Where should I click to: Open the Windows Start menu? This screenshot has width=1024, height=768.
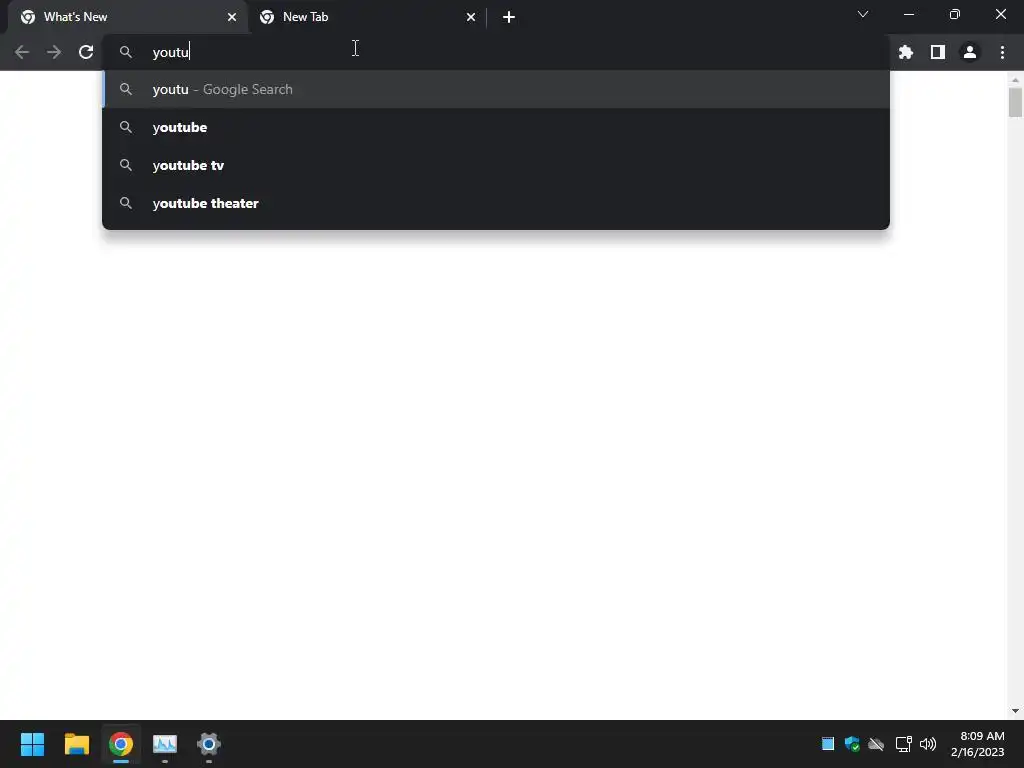(32, 744)
